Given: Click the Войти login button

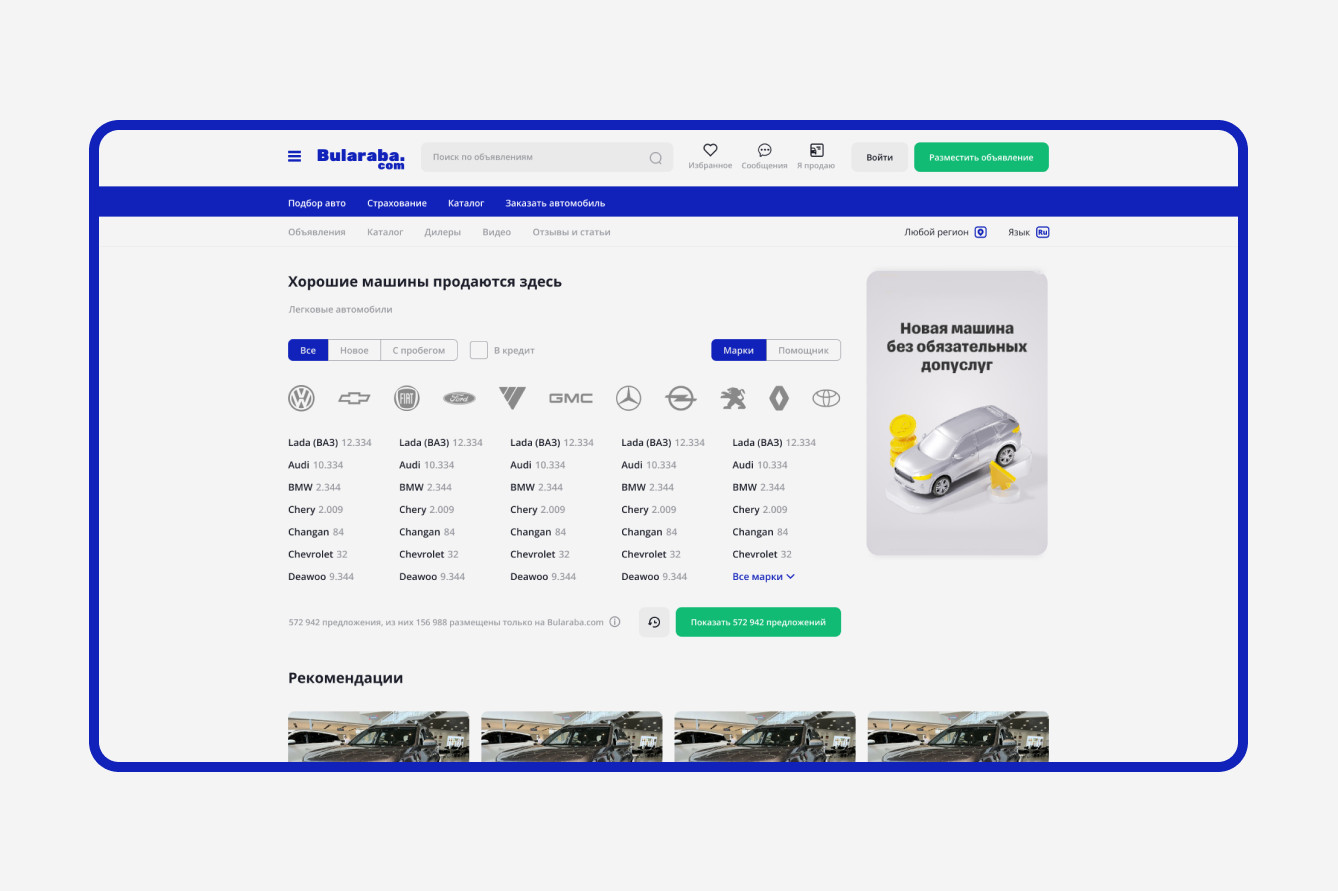Looking at the screenshot, I should click(880, 157).
